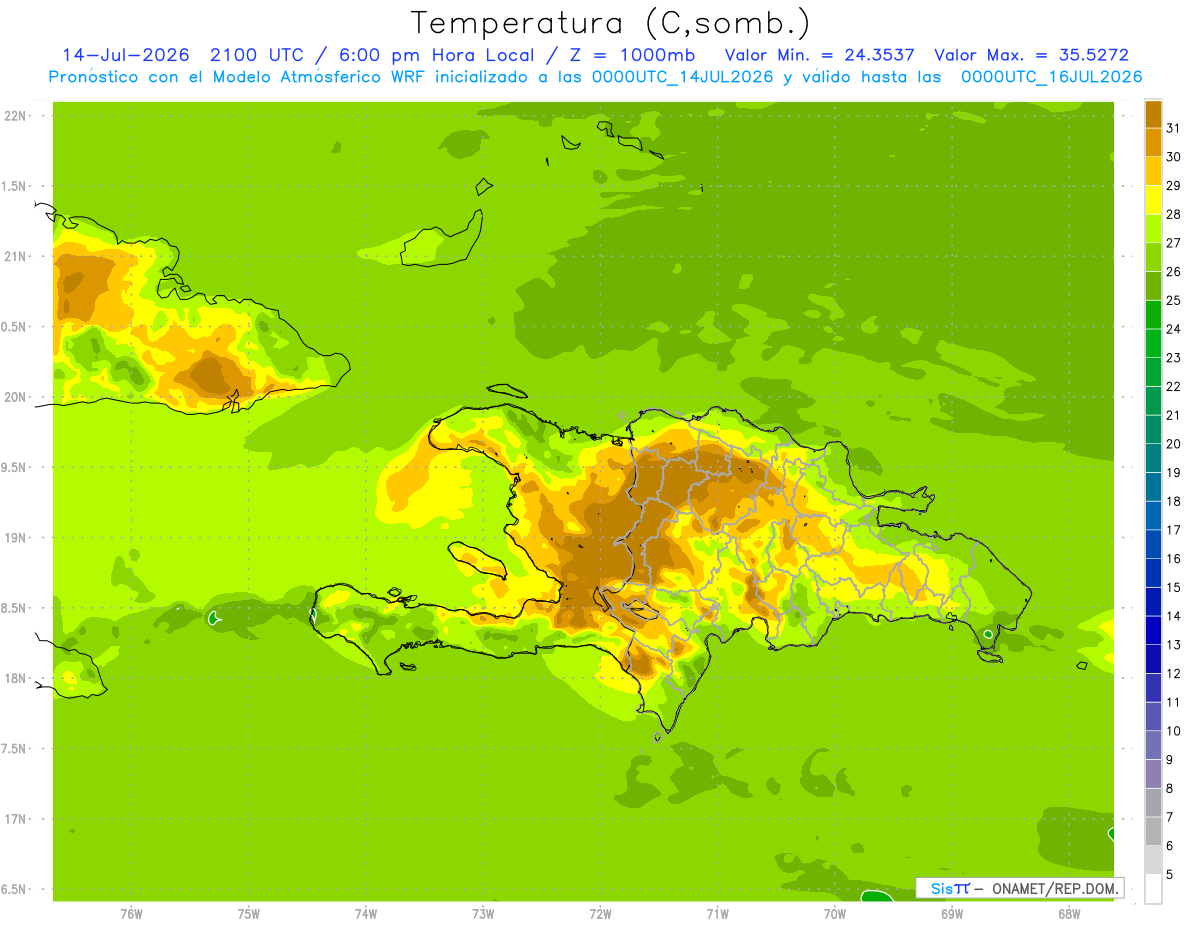
Task: Click the '71W' longitude axis label
Action: [717, 913]
